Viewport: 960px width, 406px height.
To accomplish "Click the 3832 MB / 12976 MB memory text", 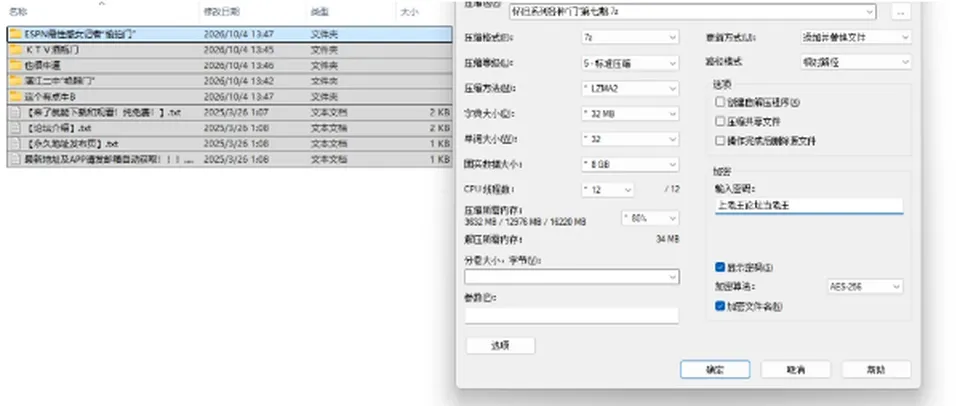I will tap(525, 222).
